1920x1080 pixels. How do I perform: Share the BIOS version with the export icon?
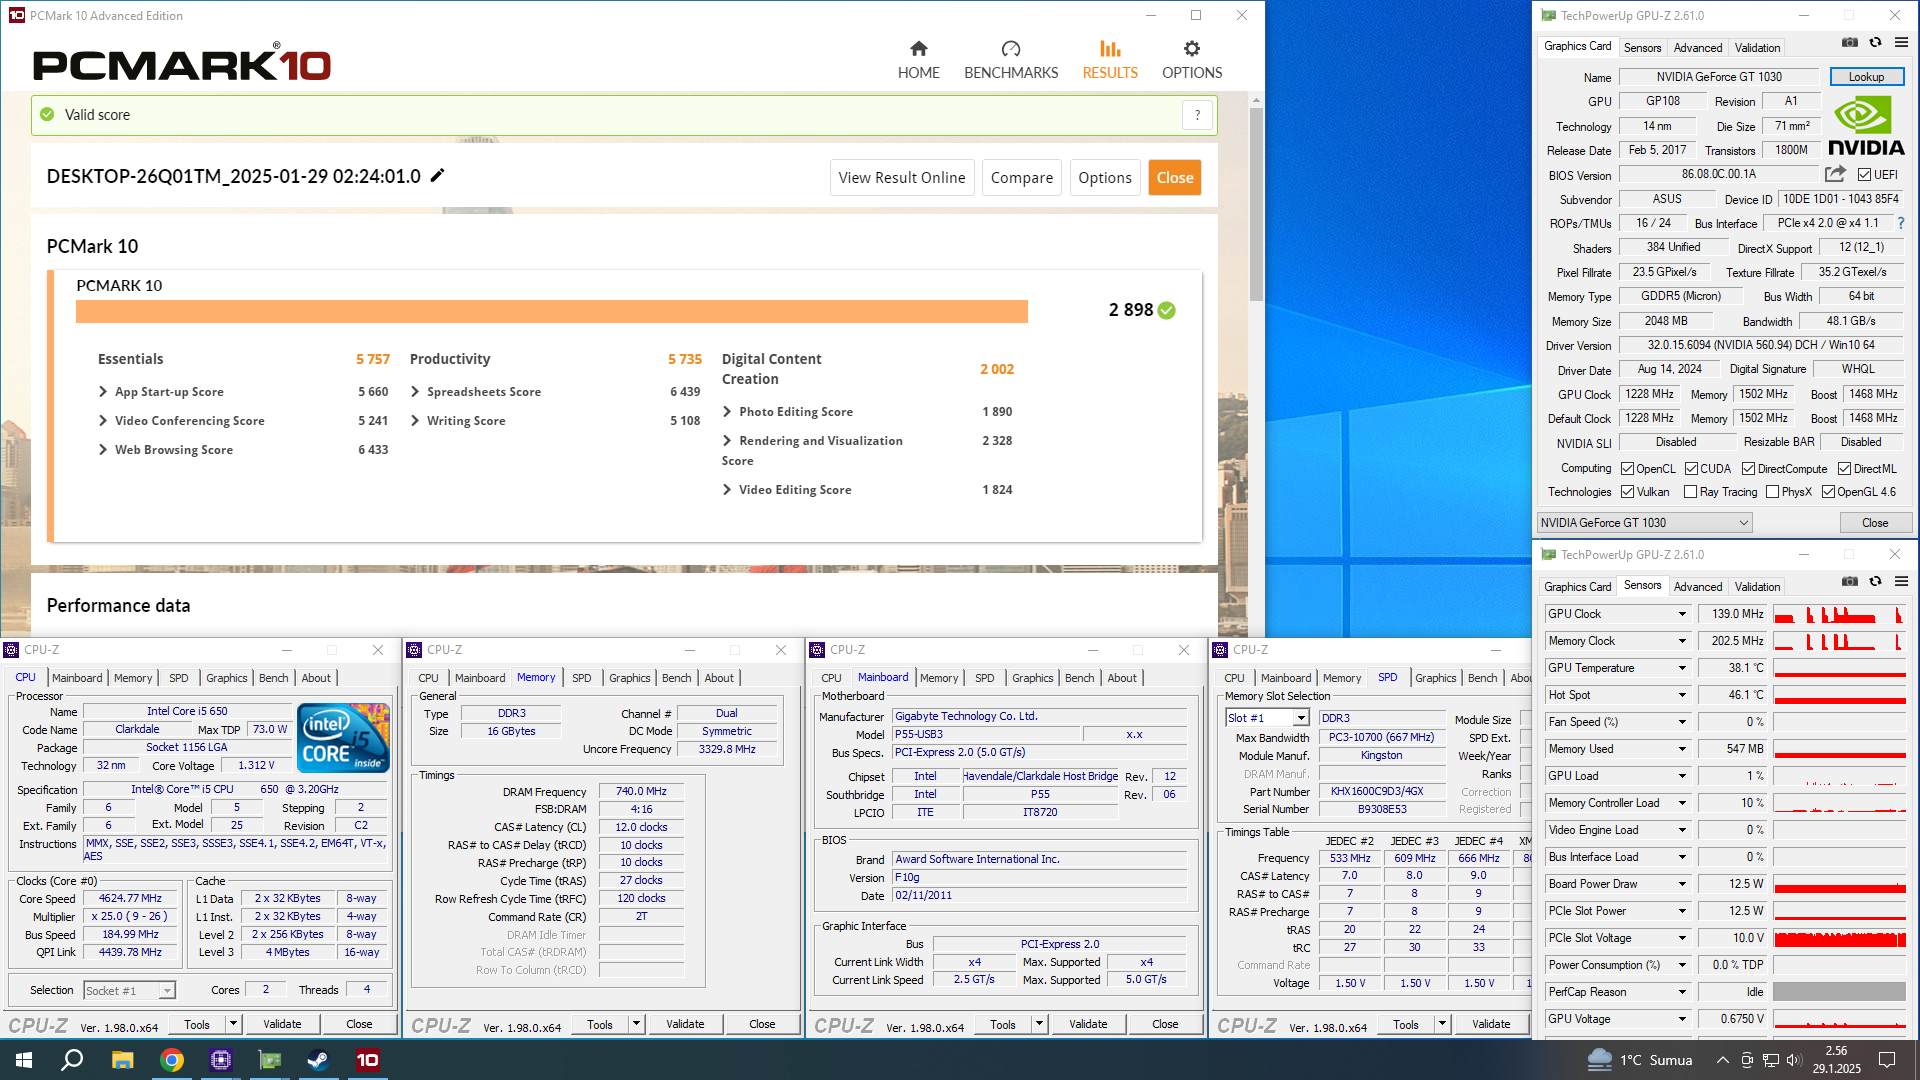(1835, 174)
